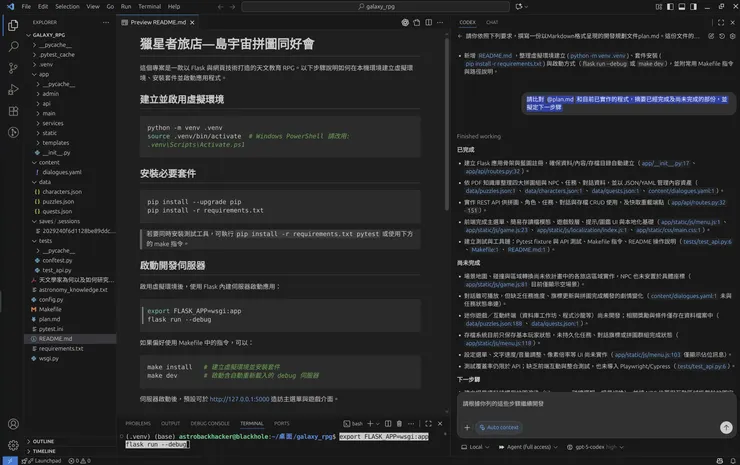This screenshot has height=465, width=740.
Task: Send the Codex message with arrow button
Action: pyautogui.click(x=726, y=427)
